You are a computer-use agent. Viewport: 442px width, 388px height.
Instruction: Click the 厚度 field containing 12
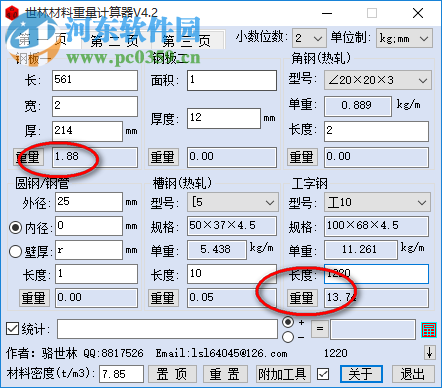(224, 118)
